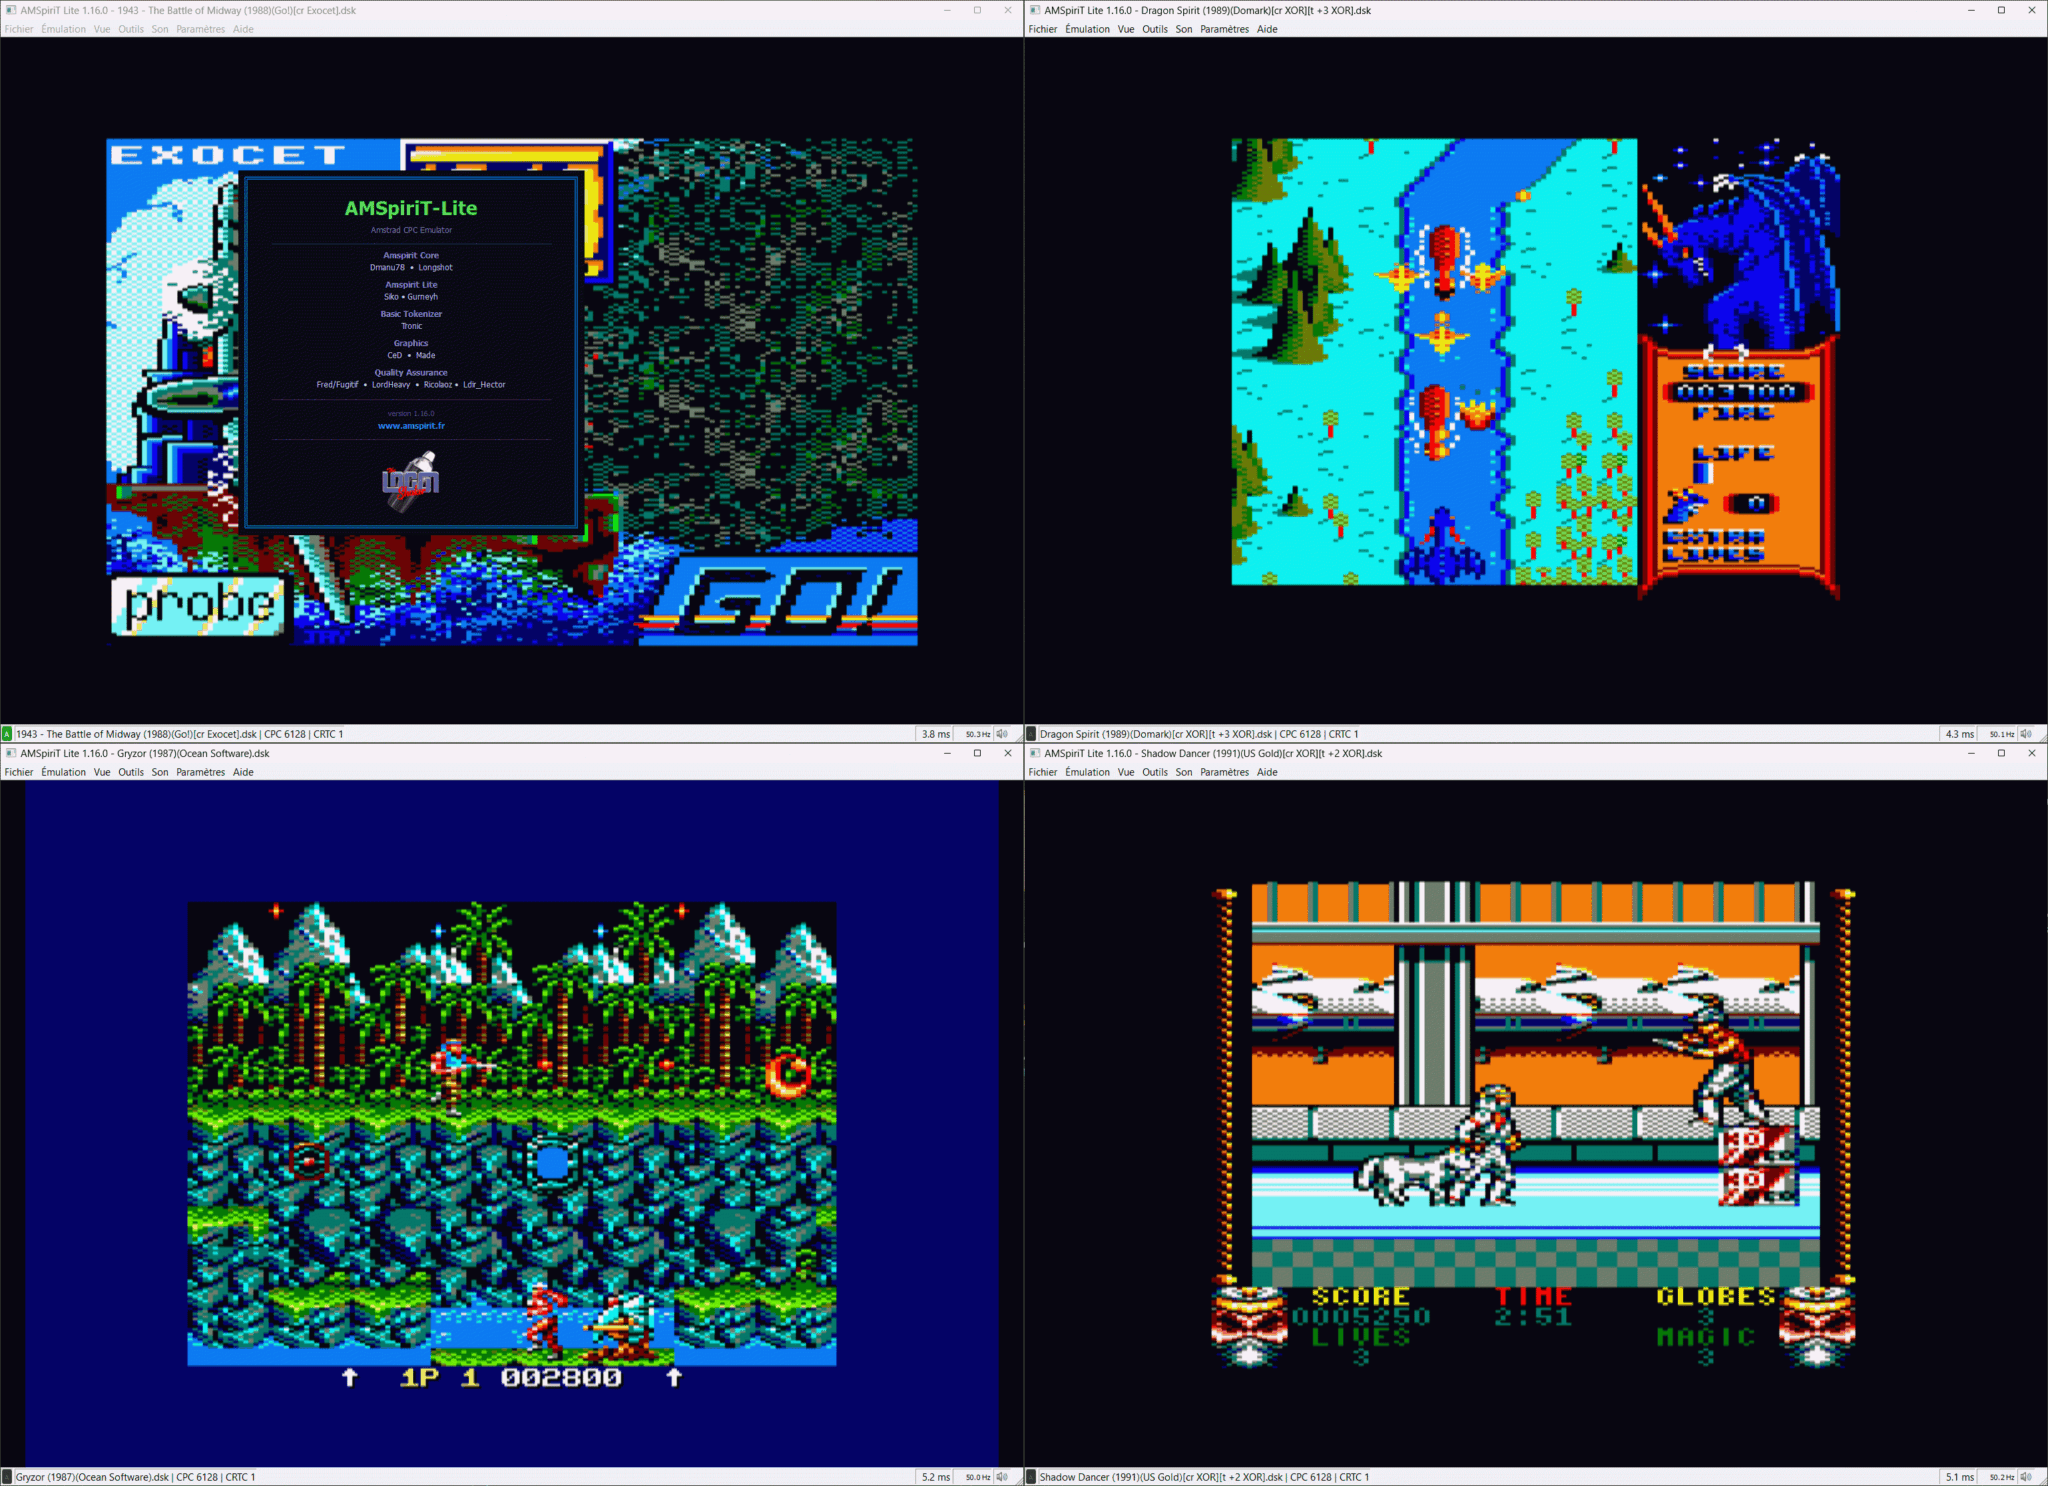Image resolution: width=2048 pixels, height=1486 pixels.
Task: Click the app icon in 1943 window title bar
Action: point(11,10)
